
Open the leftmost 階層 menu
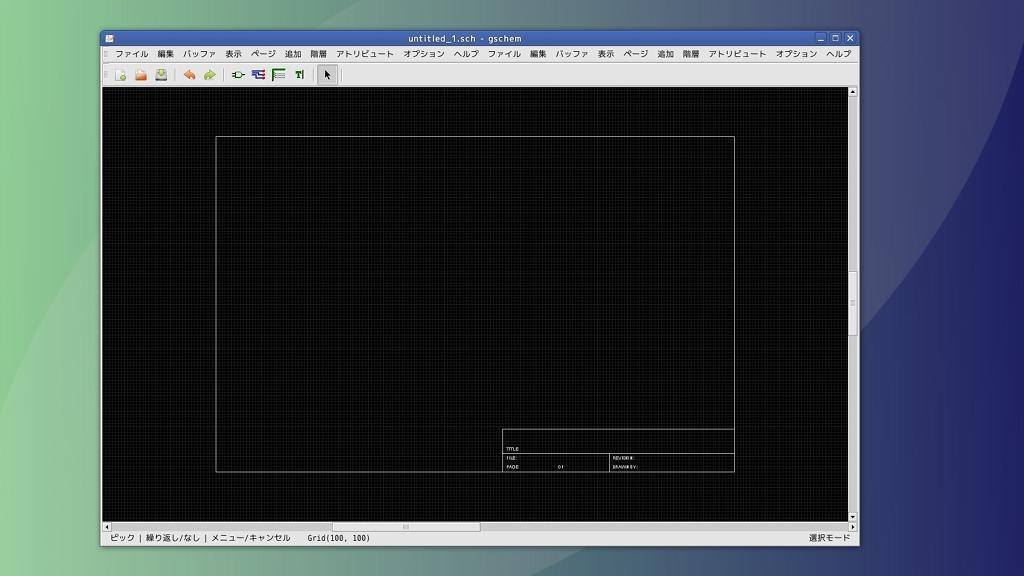[318, 54]
